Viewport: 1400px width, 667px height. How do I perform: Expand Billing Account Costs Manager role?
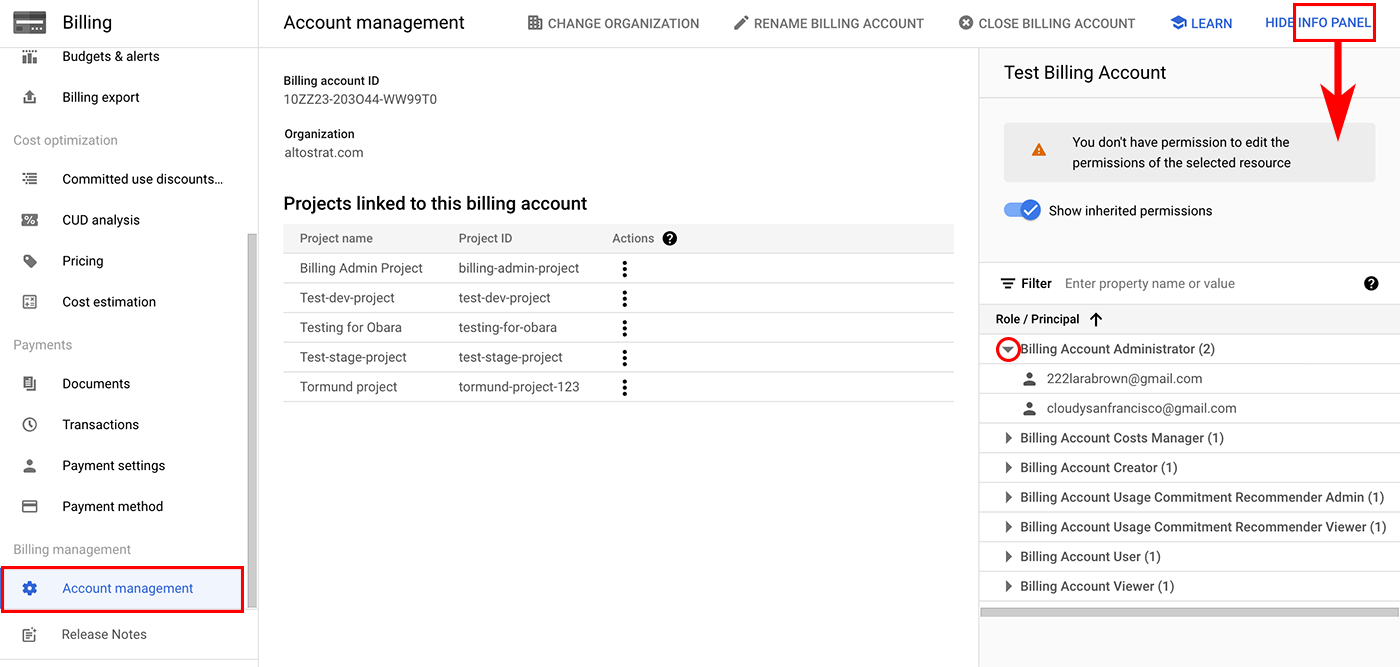[x=1008, y=437]
